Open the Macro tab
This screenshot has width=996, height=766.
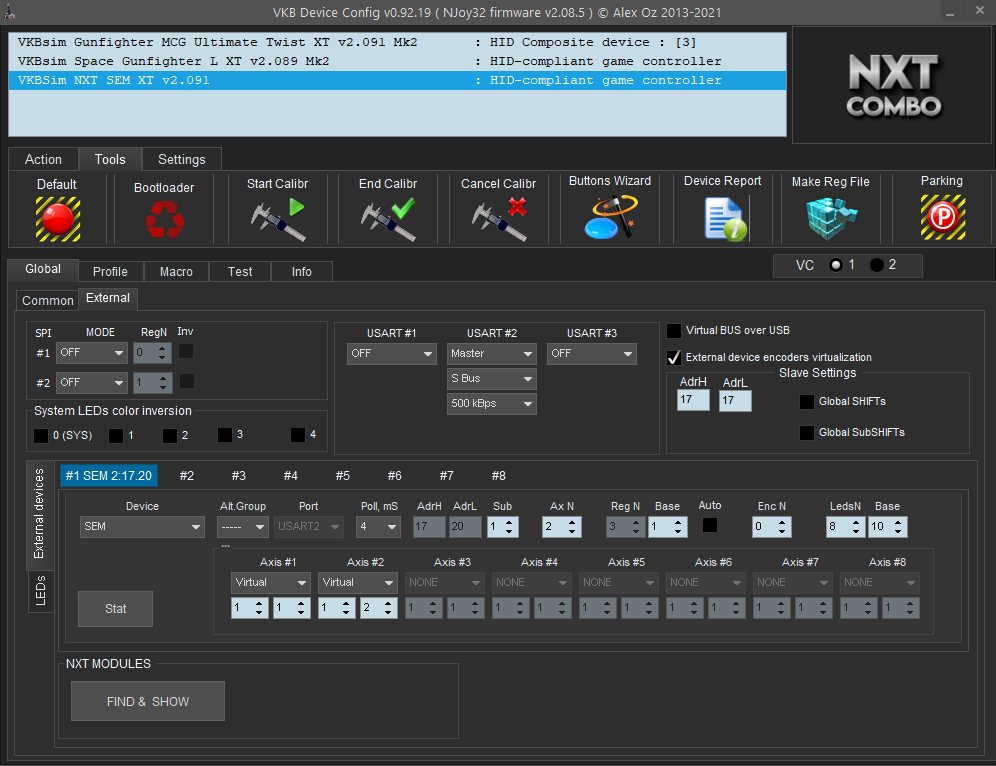[176, 272]
